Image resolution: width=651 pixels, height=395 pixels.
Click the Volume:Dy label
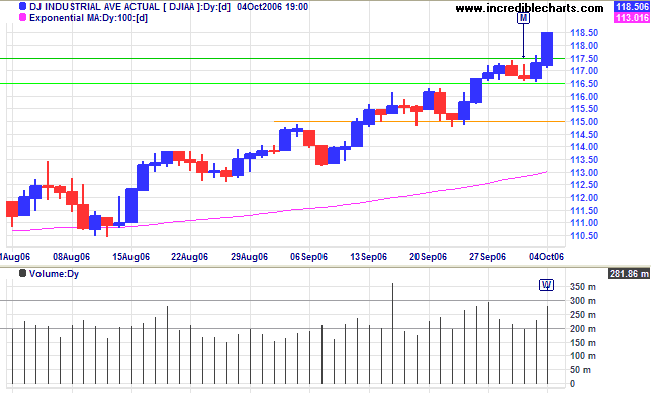[x=54, y=274]
